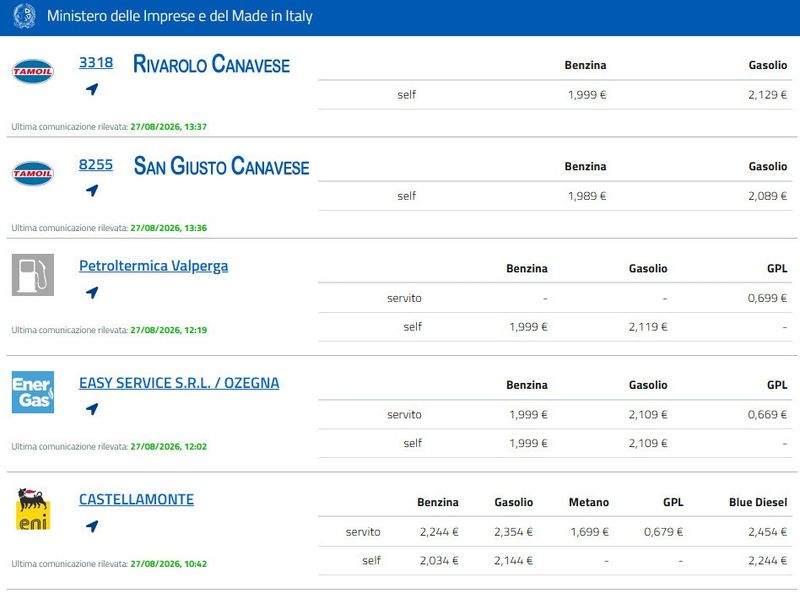Open the Petroltermica Valperga station link

154,266
